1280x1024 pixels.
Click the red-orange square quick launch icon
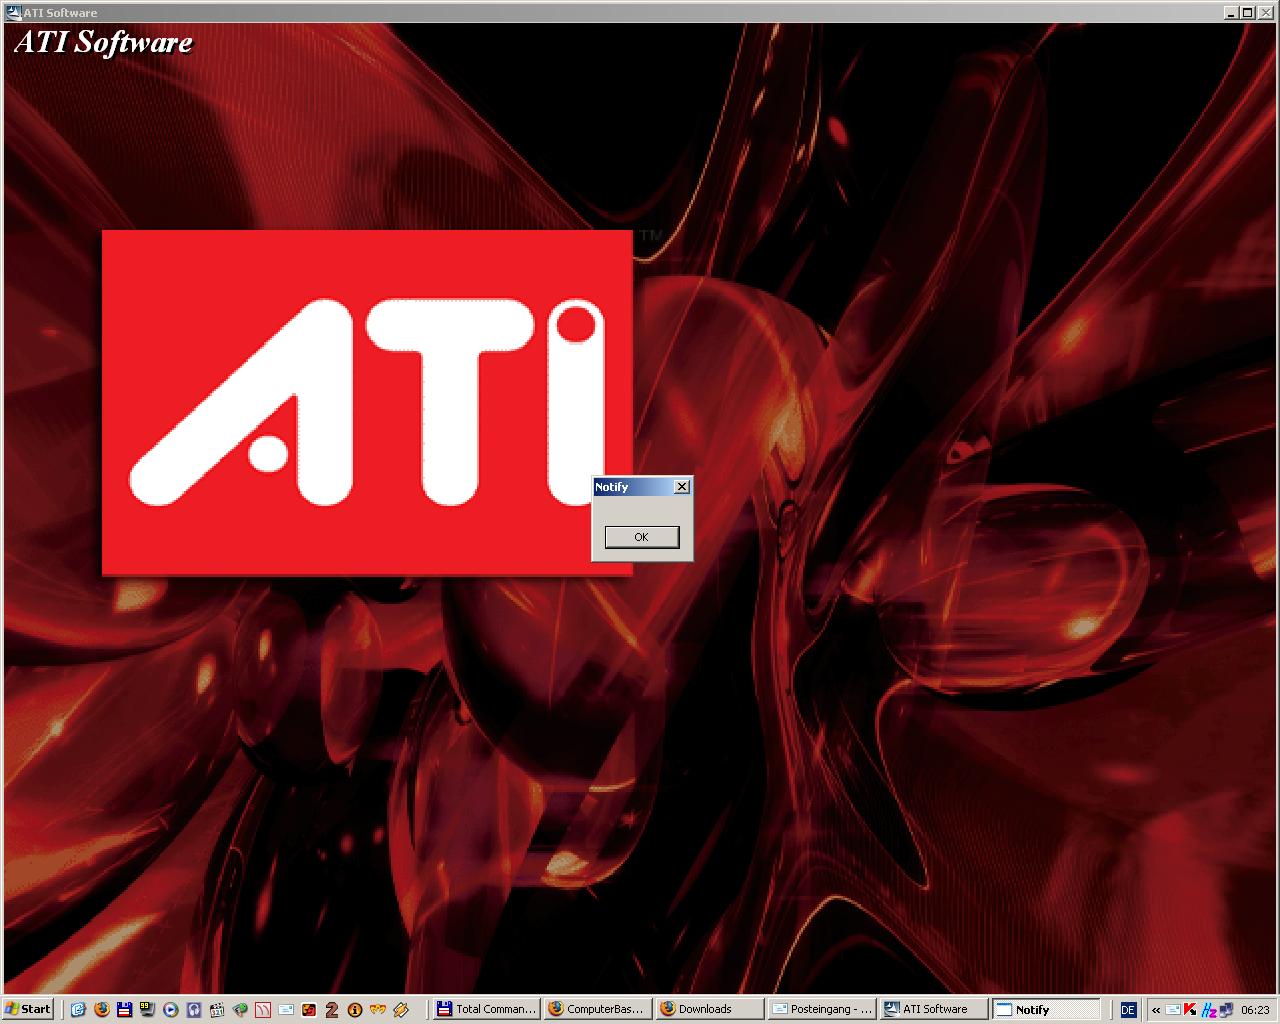click(x=309, y=1010)
